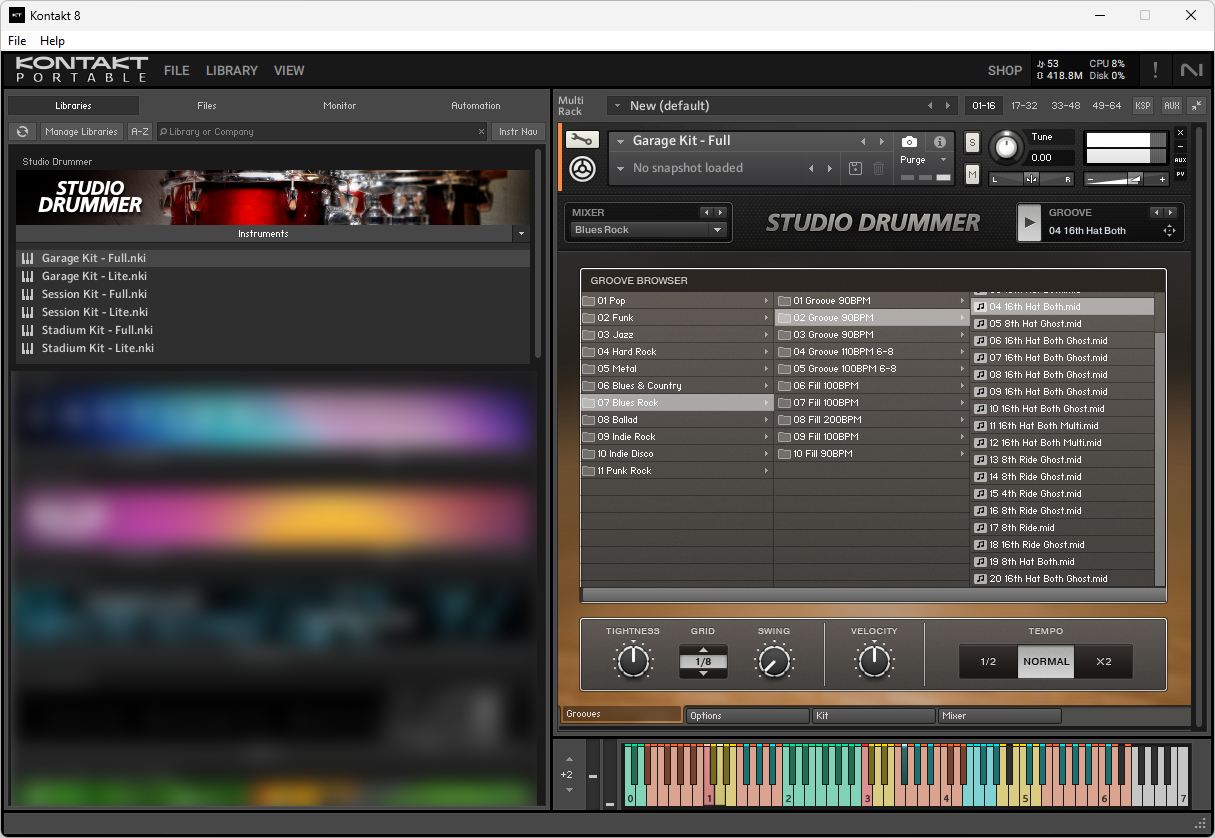
Task: Toggle the PV button
Action: coord(1180,174)
